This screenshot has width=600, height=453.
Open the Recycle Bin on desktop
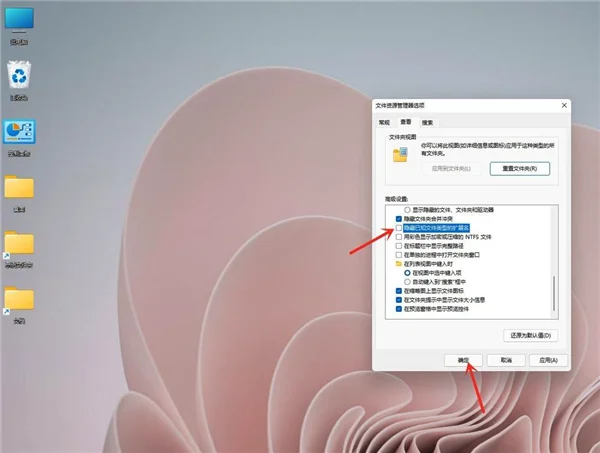tap(19, 75)
